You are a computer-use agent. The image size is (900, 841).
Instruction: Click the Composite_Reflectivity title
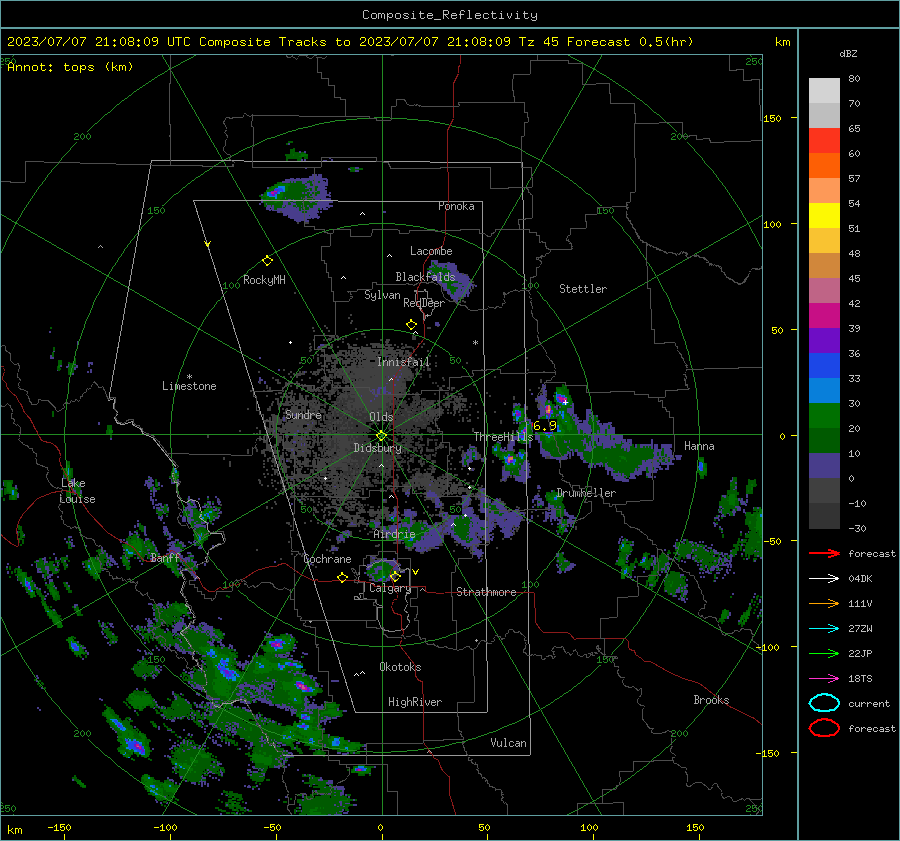[450, 15]
